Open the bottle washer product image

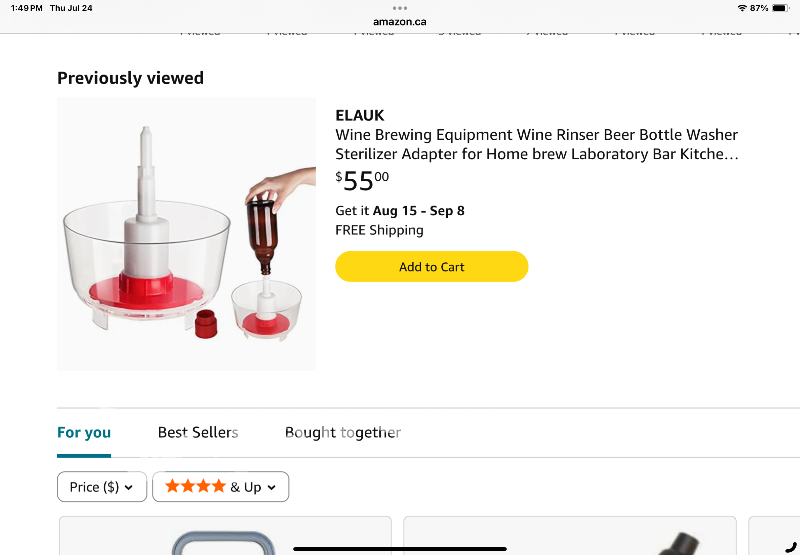(x=186, y=234)
